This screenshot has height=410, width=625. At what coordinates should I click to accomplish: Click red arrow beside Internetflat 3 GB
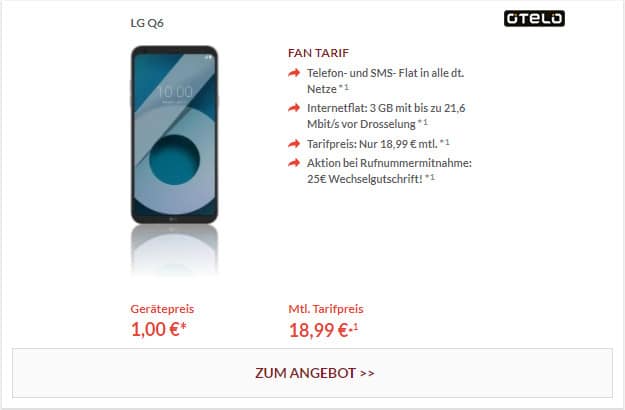click(x=294, y=108)
